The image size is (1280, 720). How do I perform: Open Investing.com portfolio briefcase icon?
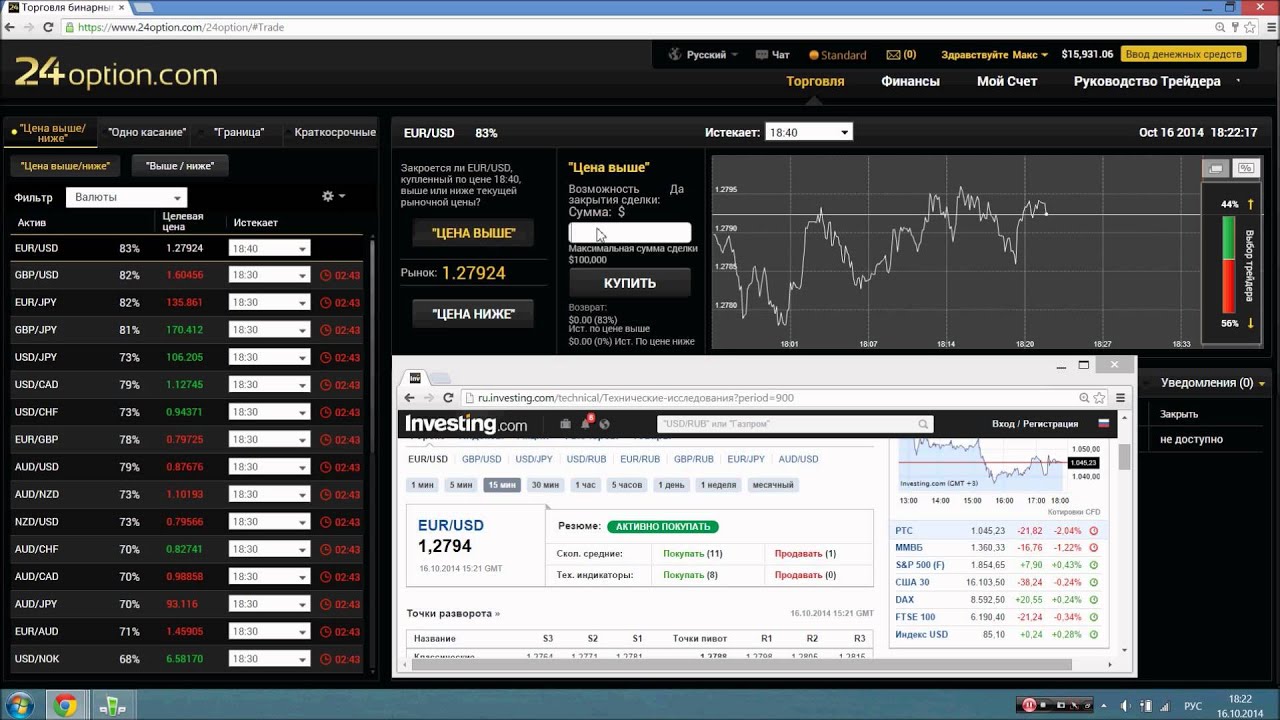566,424
